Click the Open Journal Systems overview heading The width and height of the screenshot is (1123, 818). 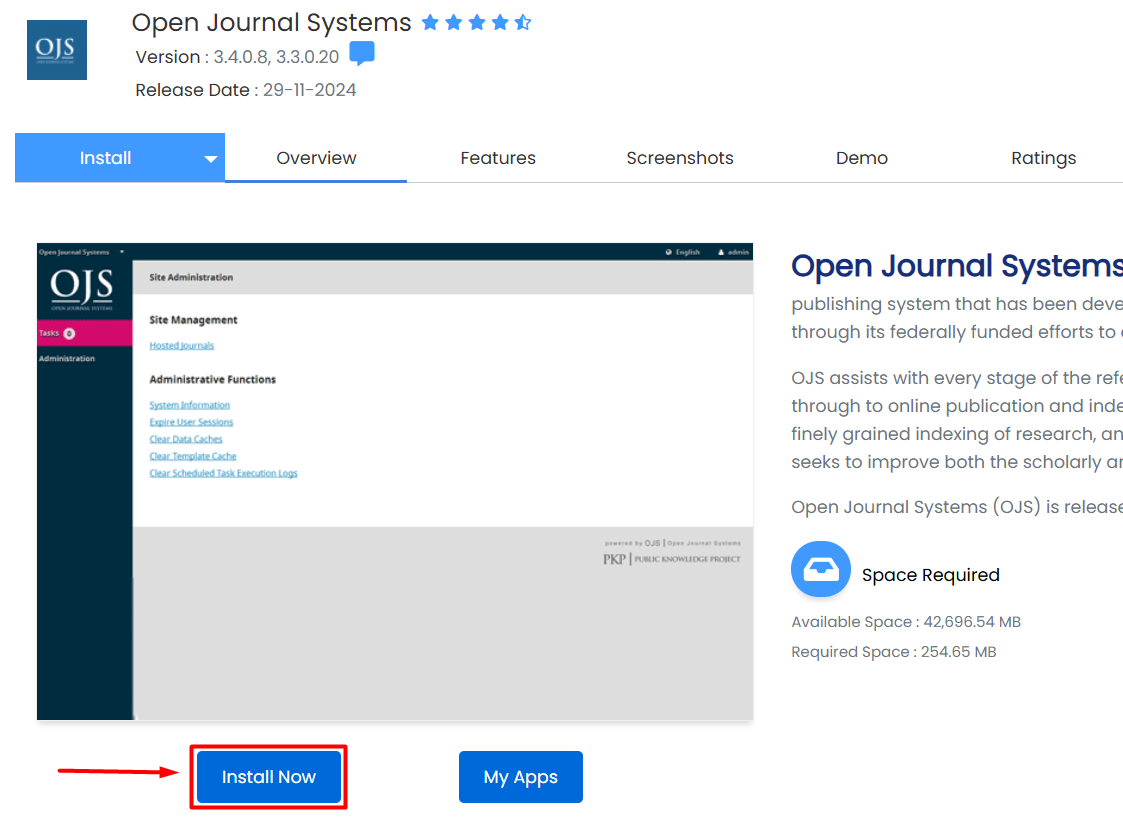(x=957, y=266)
